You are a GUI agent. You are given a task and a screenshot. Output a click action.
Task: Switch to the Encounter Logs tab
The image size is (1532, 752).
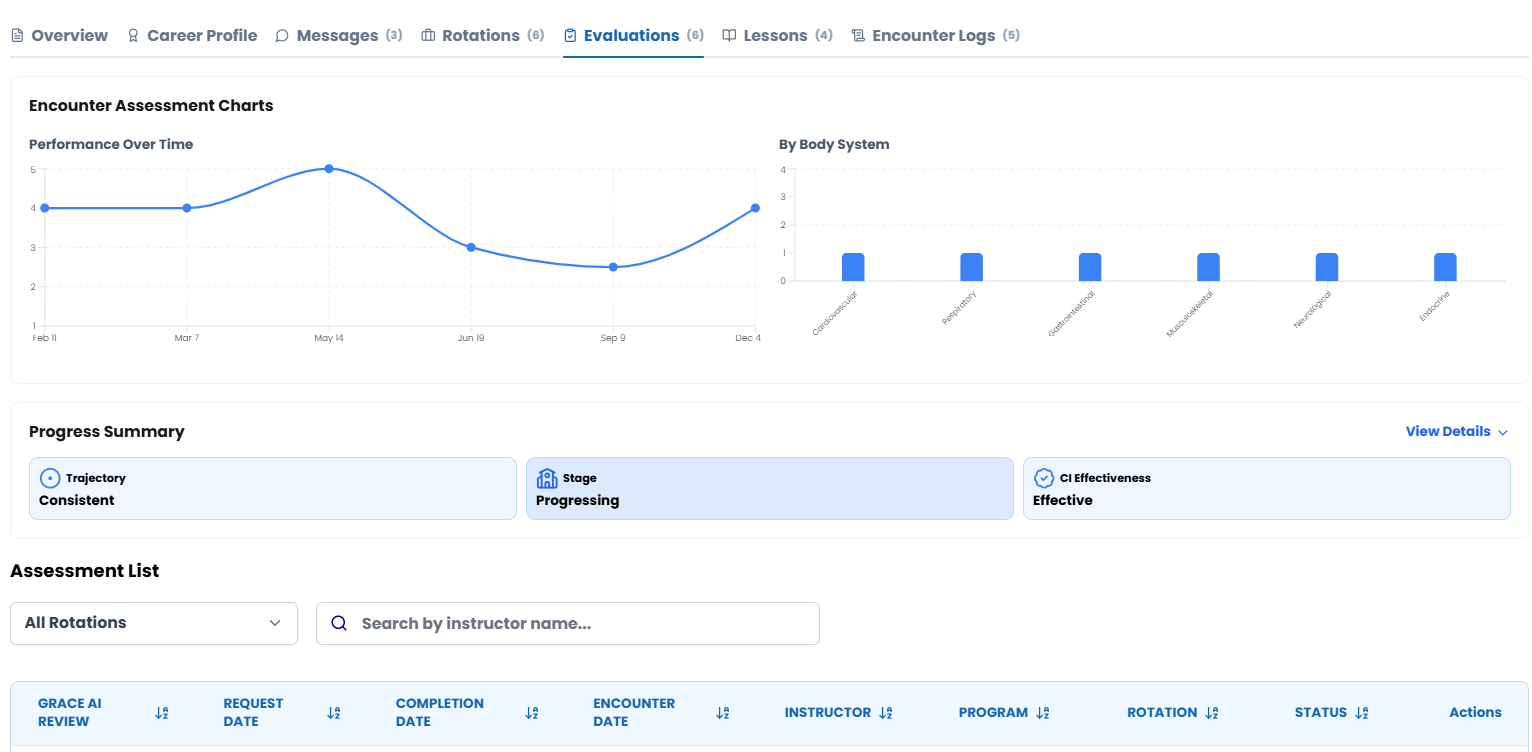click(x=935, y=36)
